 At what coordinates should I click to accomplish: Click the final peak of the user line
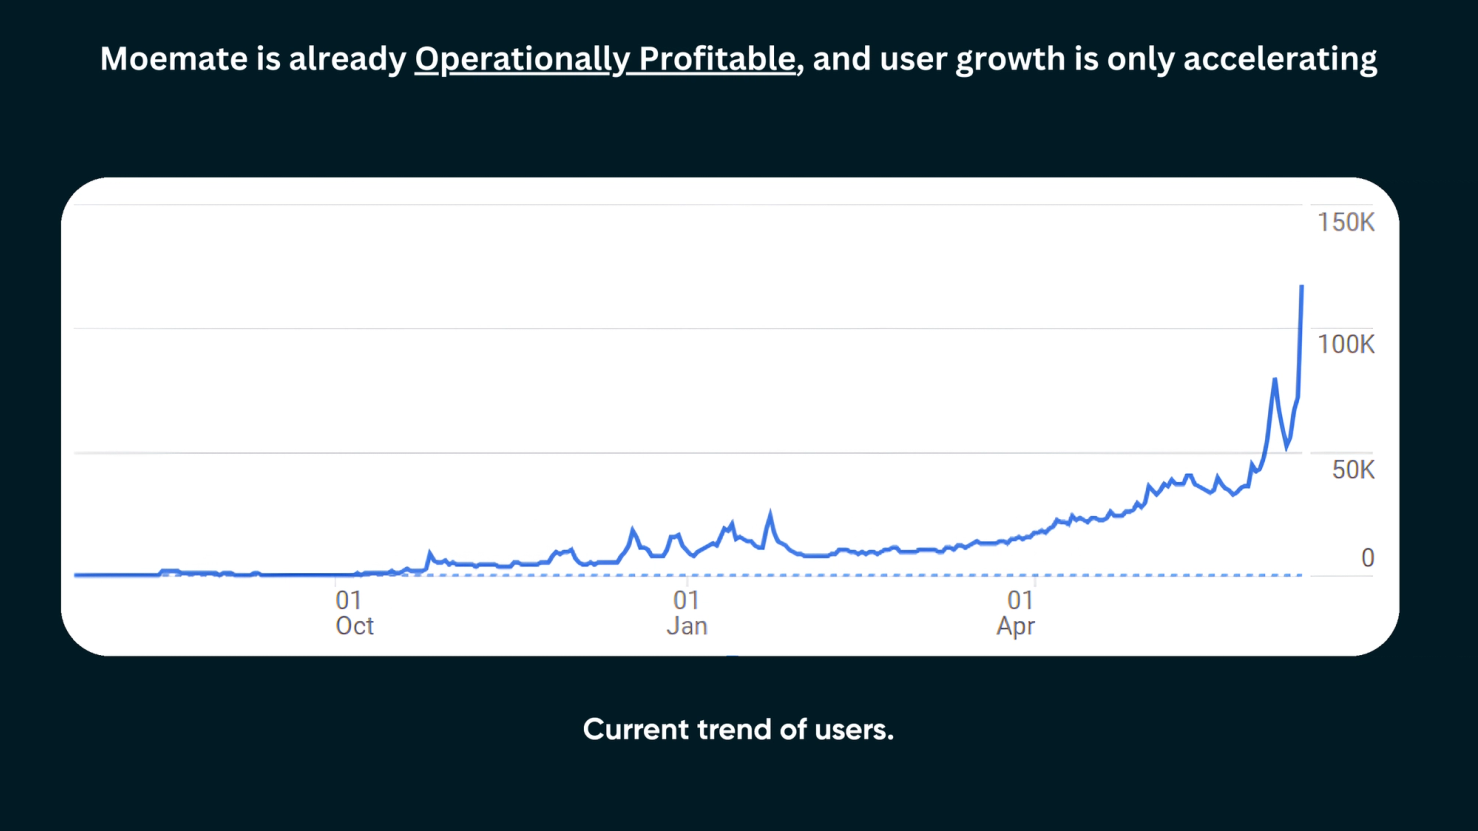[x=1301, y=287]
